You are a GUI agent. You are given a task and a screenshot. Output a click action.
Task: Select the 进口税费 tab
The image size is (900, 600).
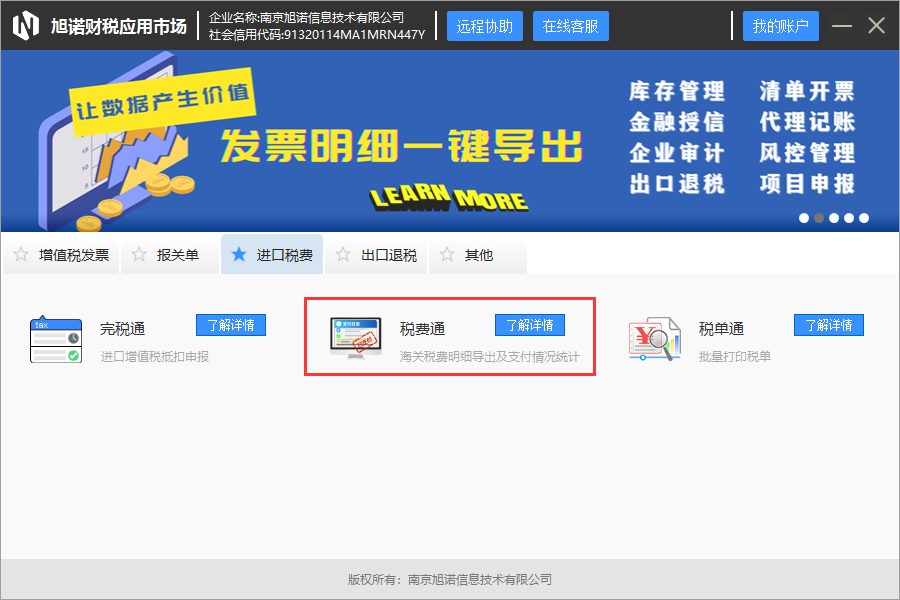pyautogui.click(x=272, y=254)
